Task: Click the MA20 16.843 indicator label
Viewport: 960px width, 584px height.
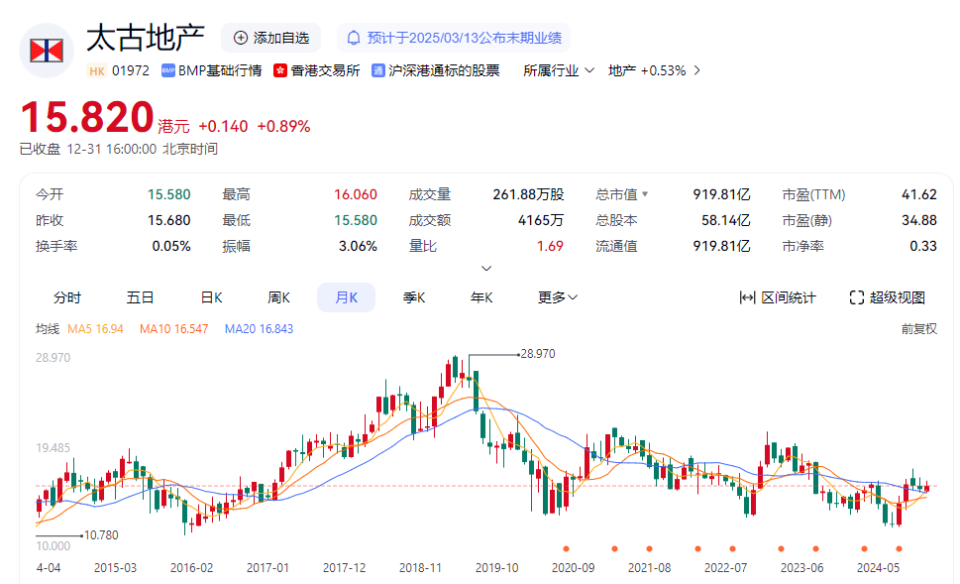Action: pyautogui.click(x=259, y=329)
